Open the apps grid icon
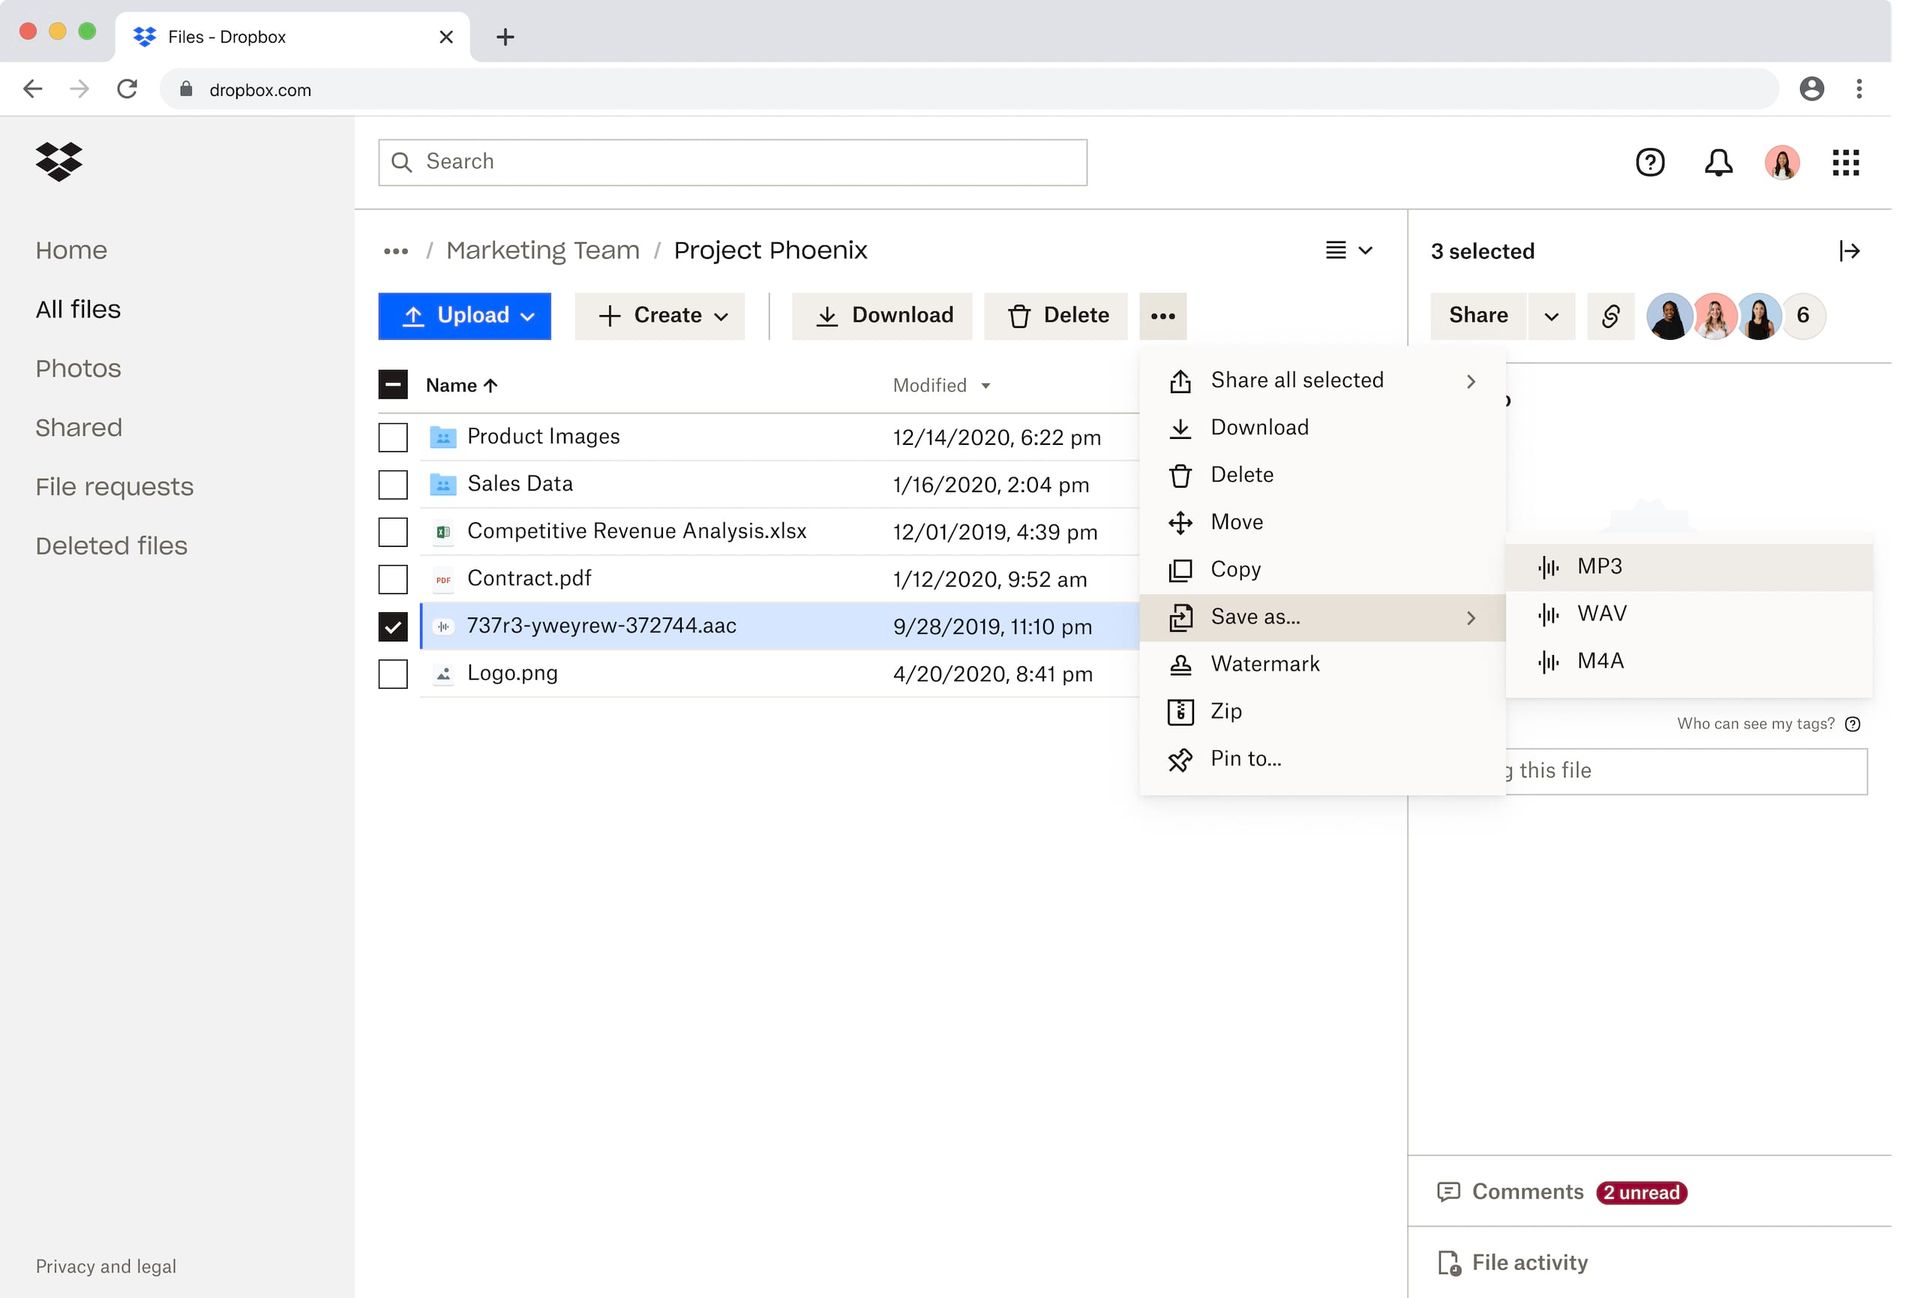 coord(1846,162)
